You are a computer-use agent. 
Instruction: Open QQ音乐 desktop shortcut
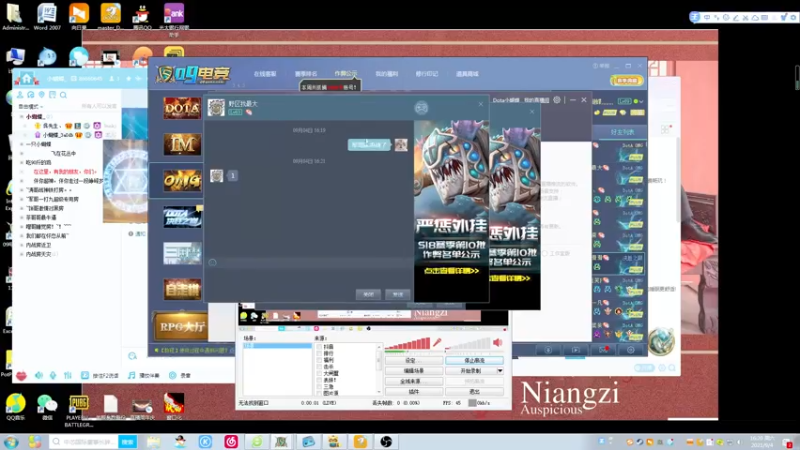click(15, 404)
